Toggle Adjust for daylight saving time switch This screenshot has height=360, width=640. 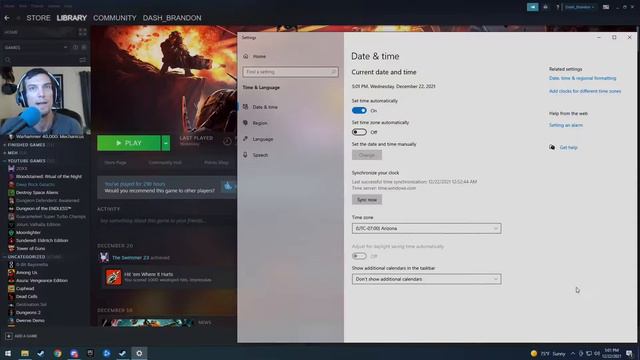(359, 256)
